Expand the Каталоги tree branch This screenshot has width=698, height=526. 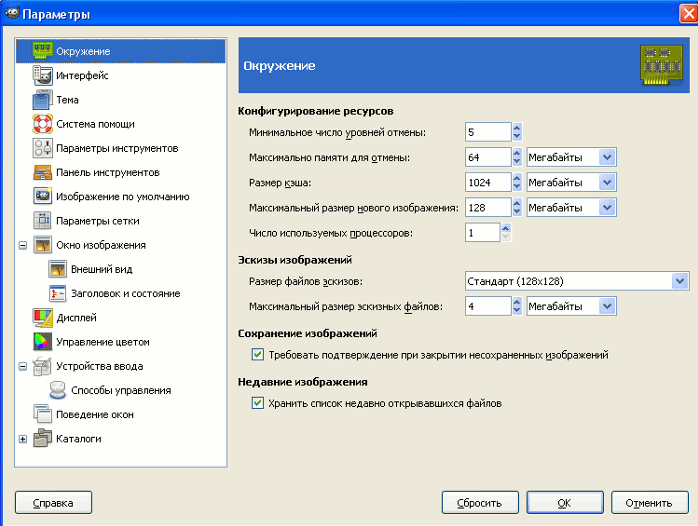coord(23,439)
